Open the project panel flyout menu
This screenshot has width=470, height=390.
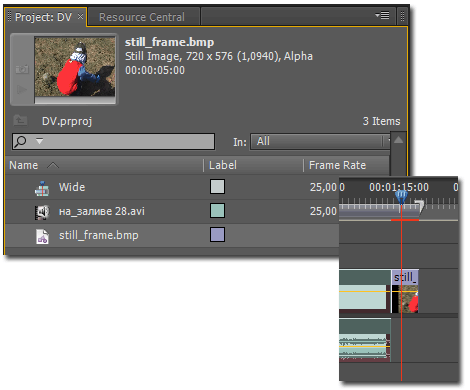click(382, 15)
